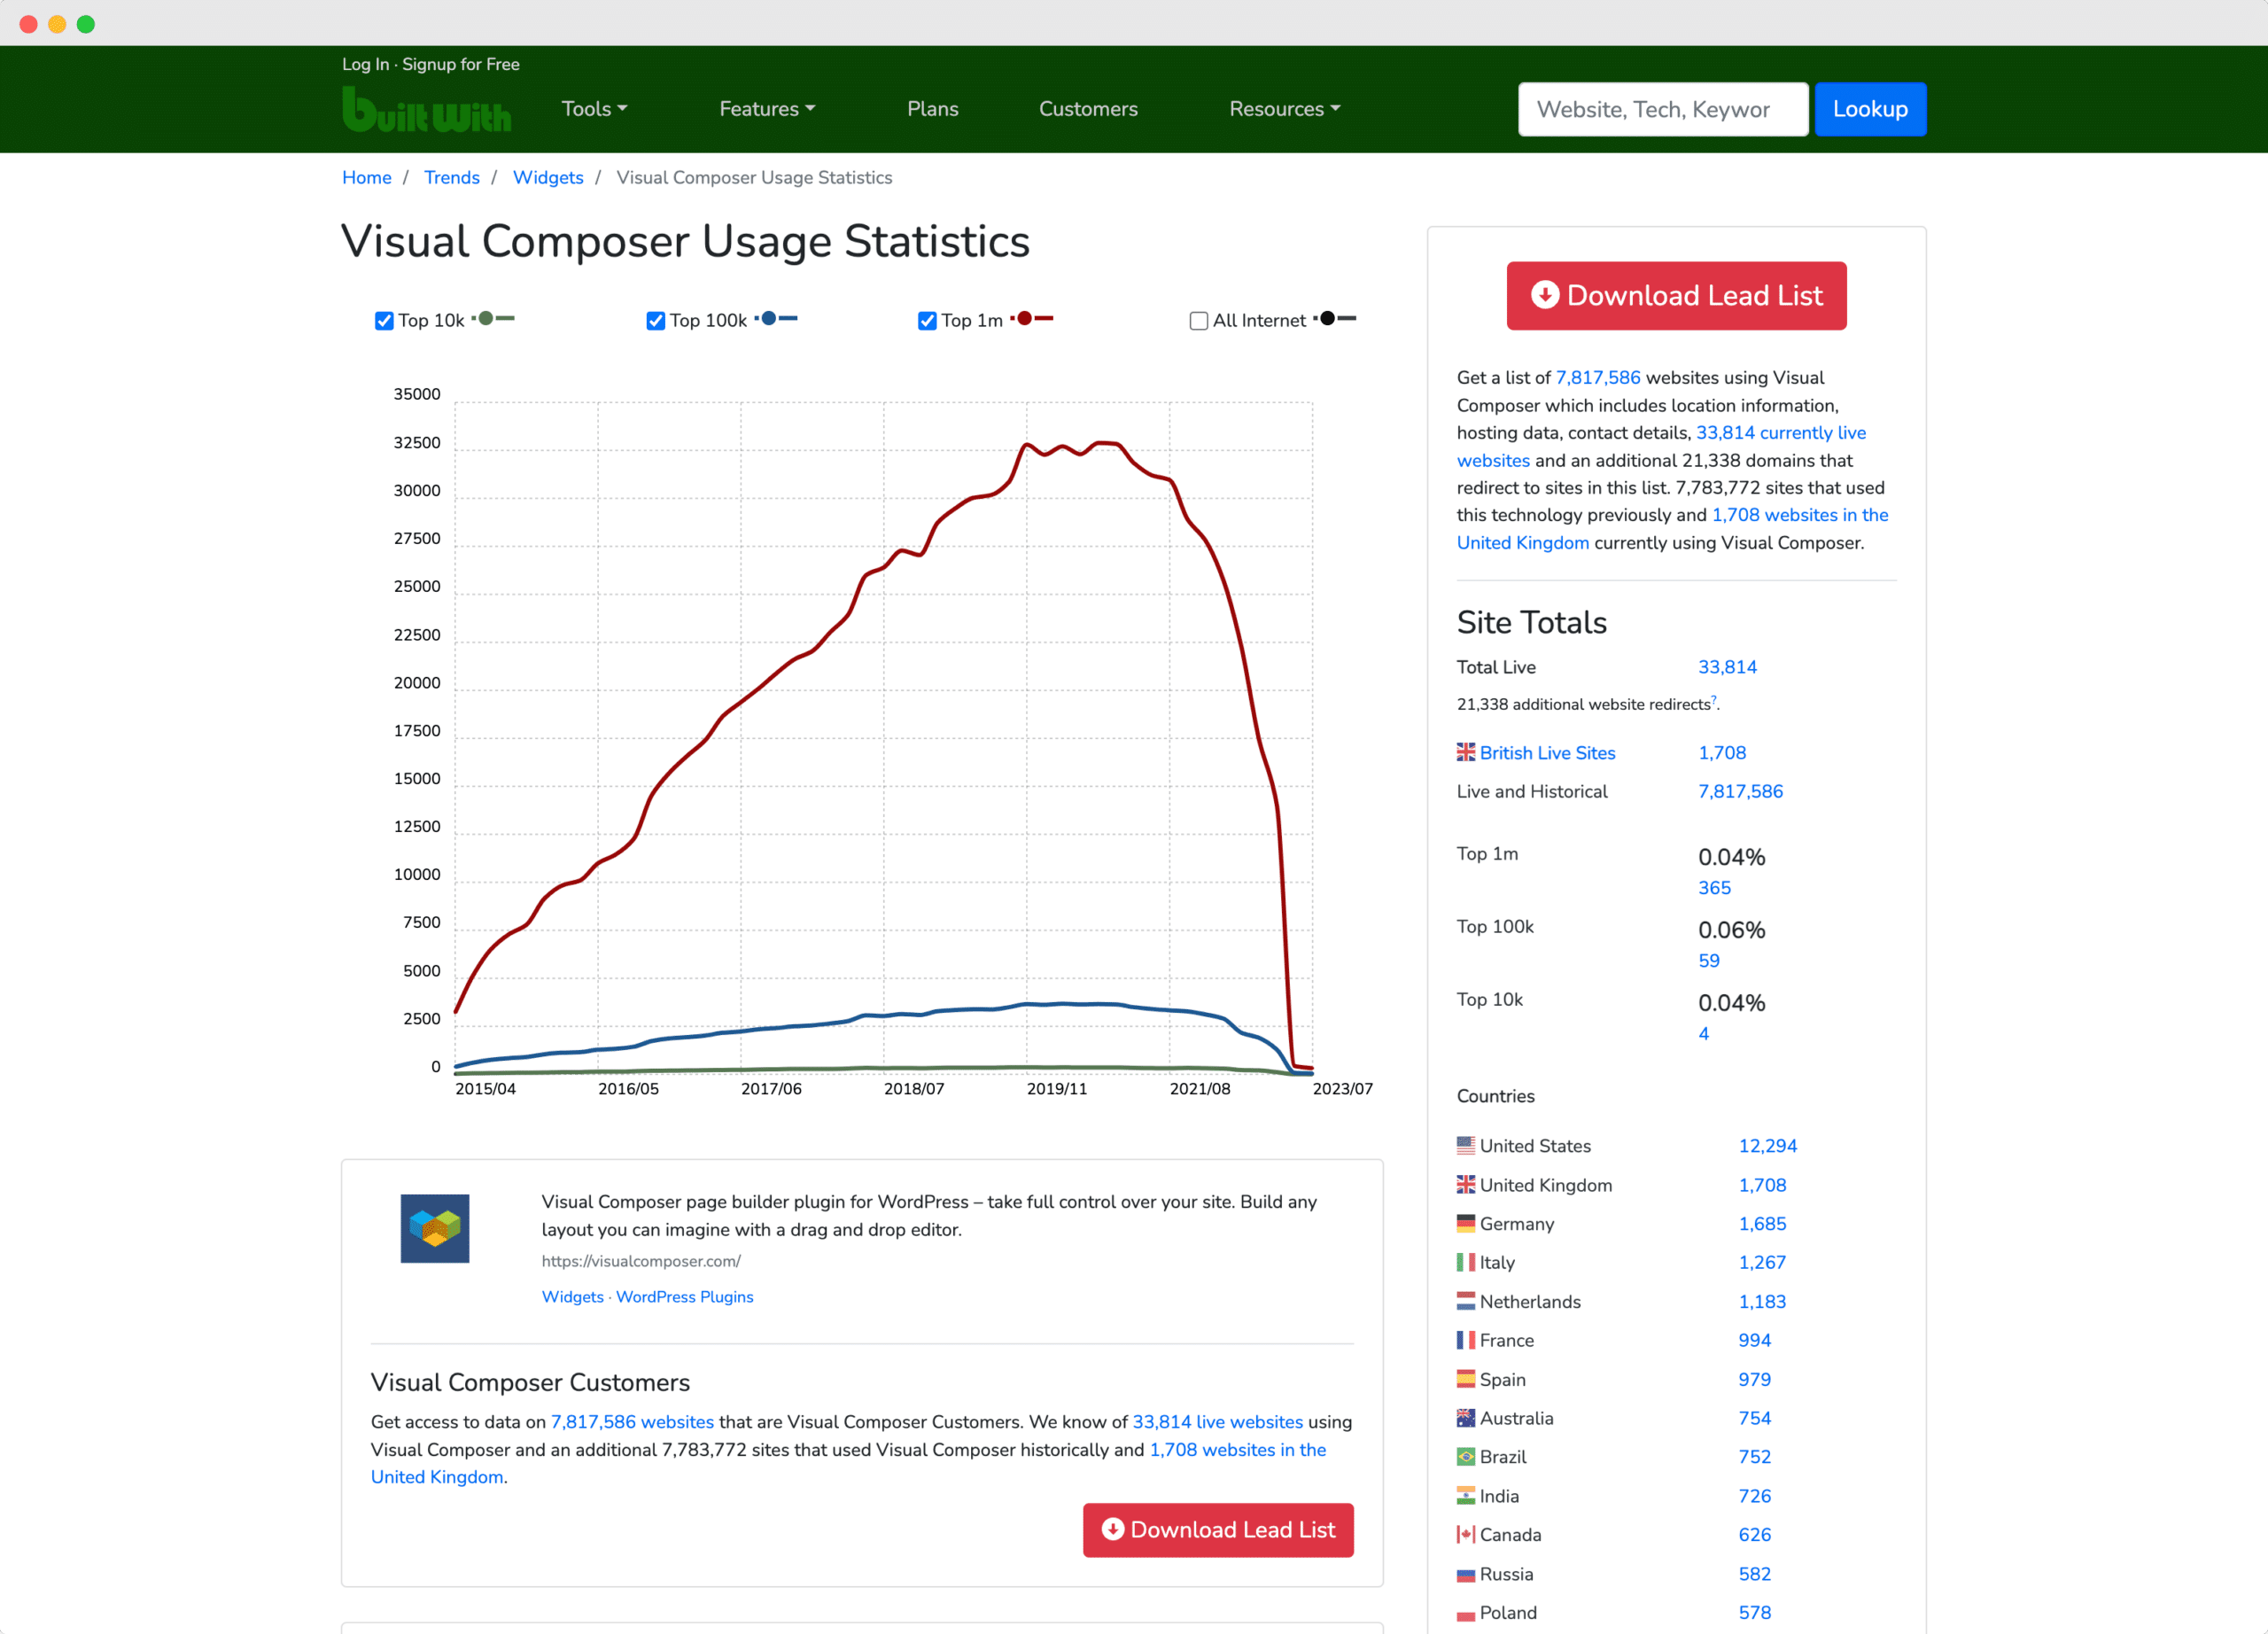Image resolution: width=2268 pixels, height=1634 pixels.
Task: Click the blue Top 100k legend swatch
Action: click(777, 319)
